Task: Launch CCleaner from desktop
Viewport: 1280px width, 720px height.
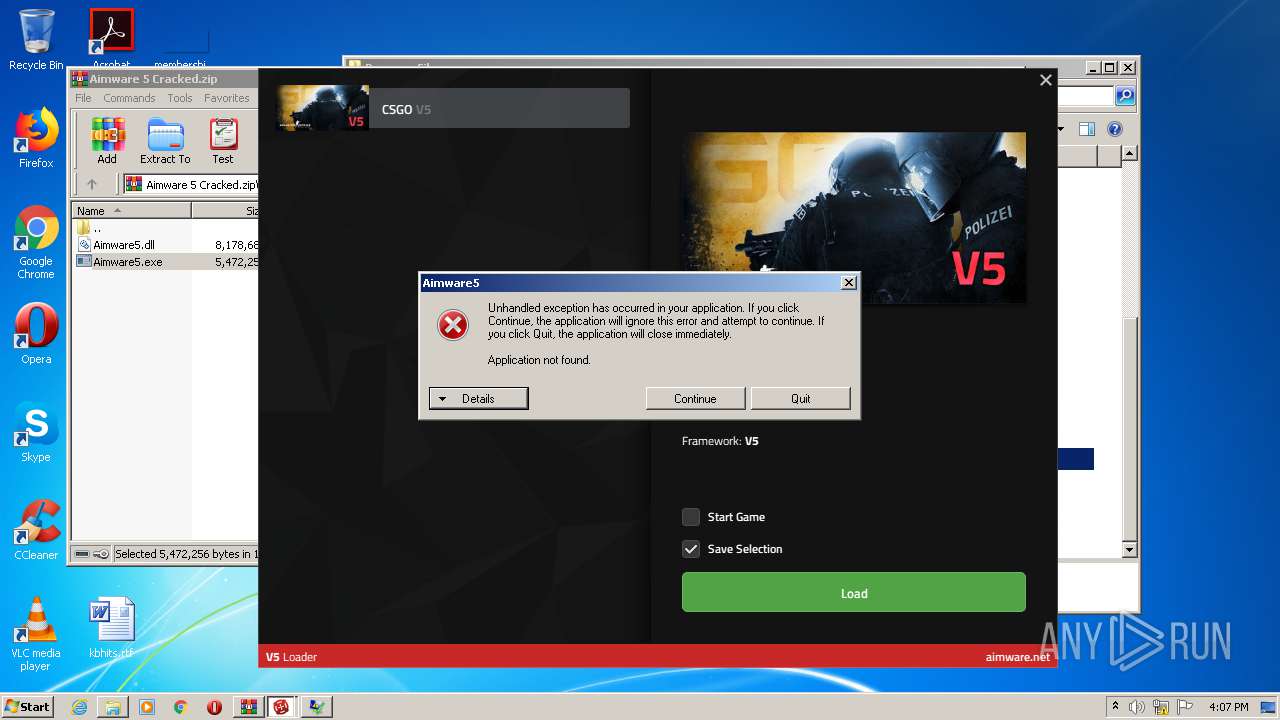Action: 36,530
